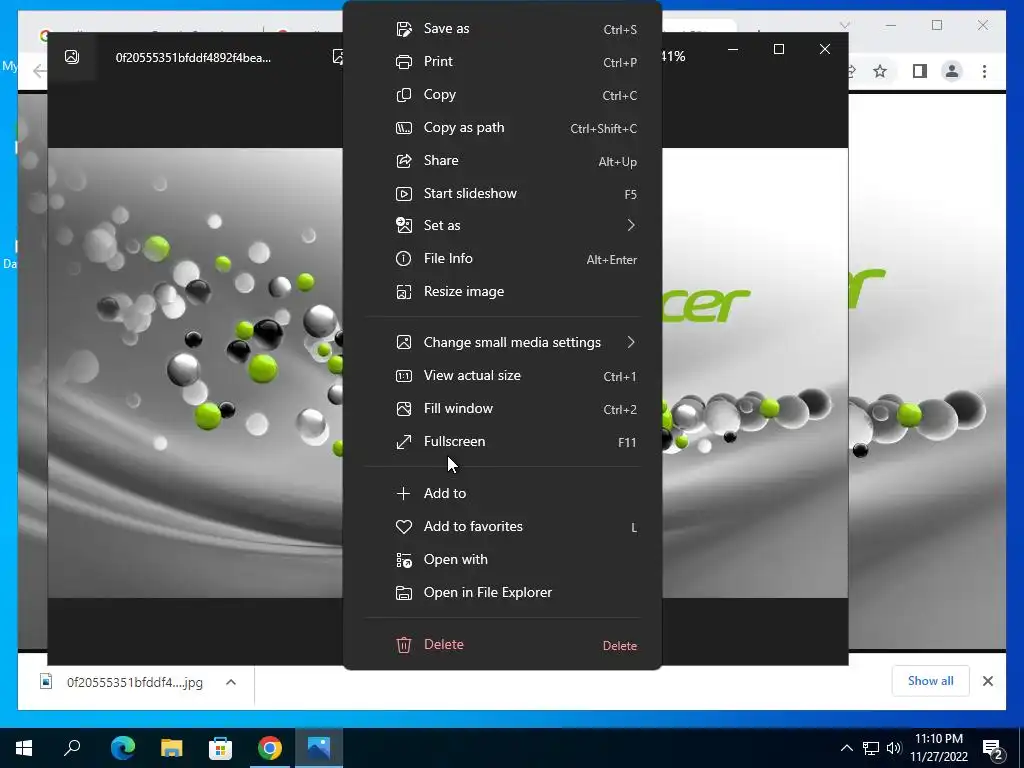Viewport: 1024px width, 768px height.
Task: Open notification center in taskbar
Action: [x=993, y=748]
